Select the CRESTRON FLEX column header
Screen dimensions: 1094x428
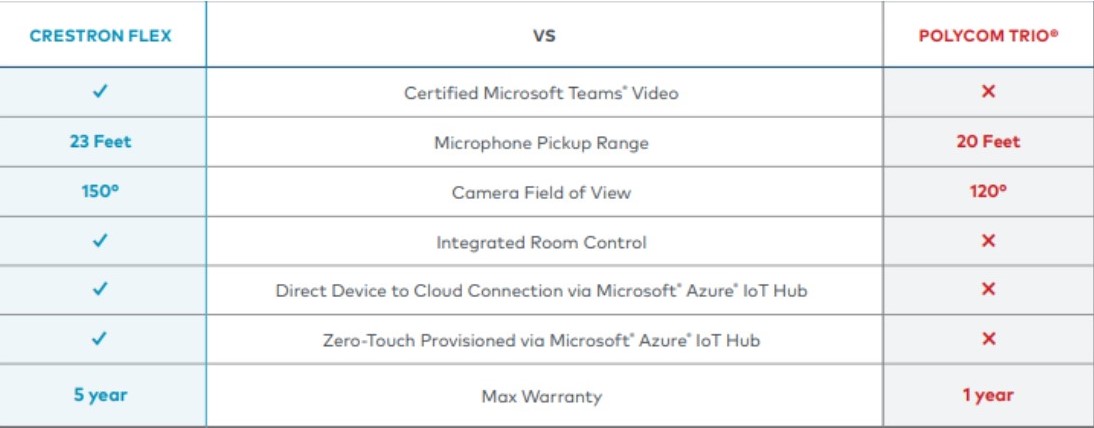100,36
